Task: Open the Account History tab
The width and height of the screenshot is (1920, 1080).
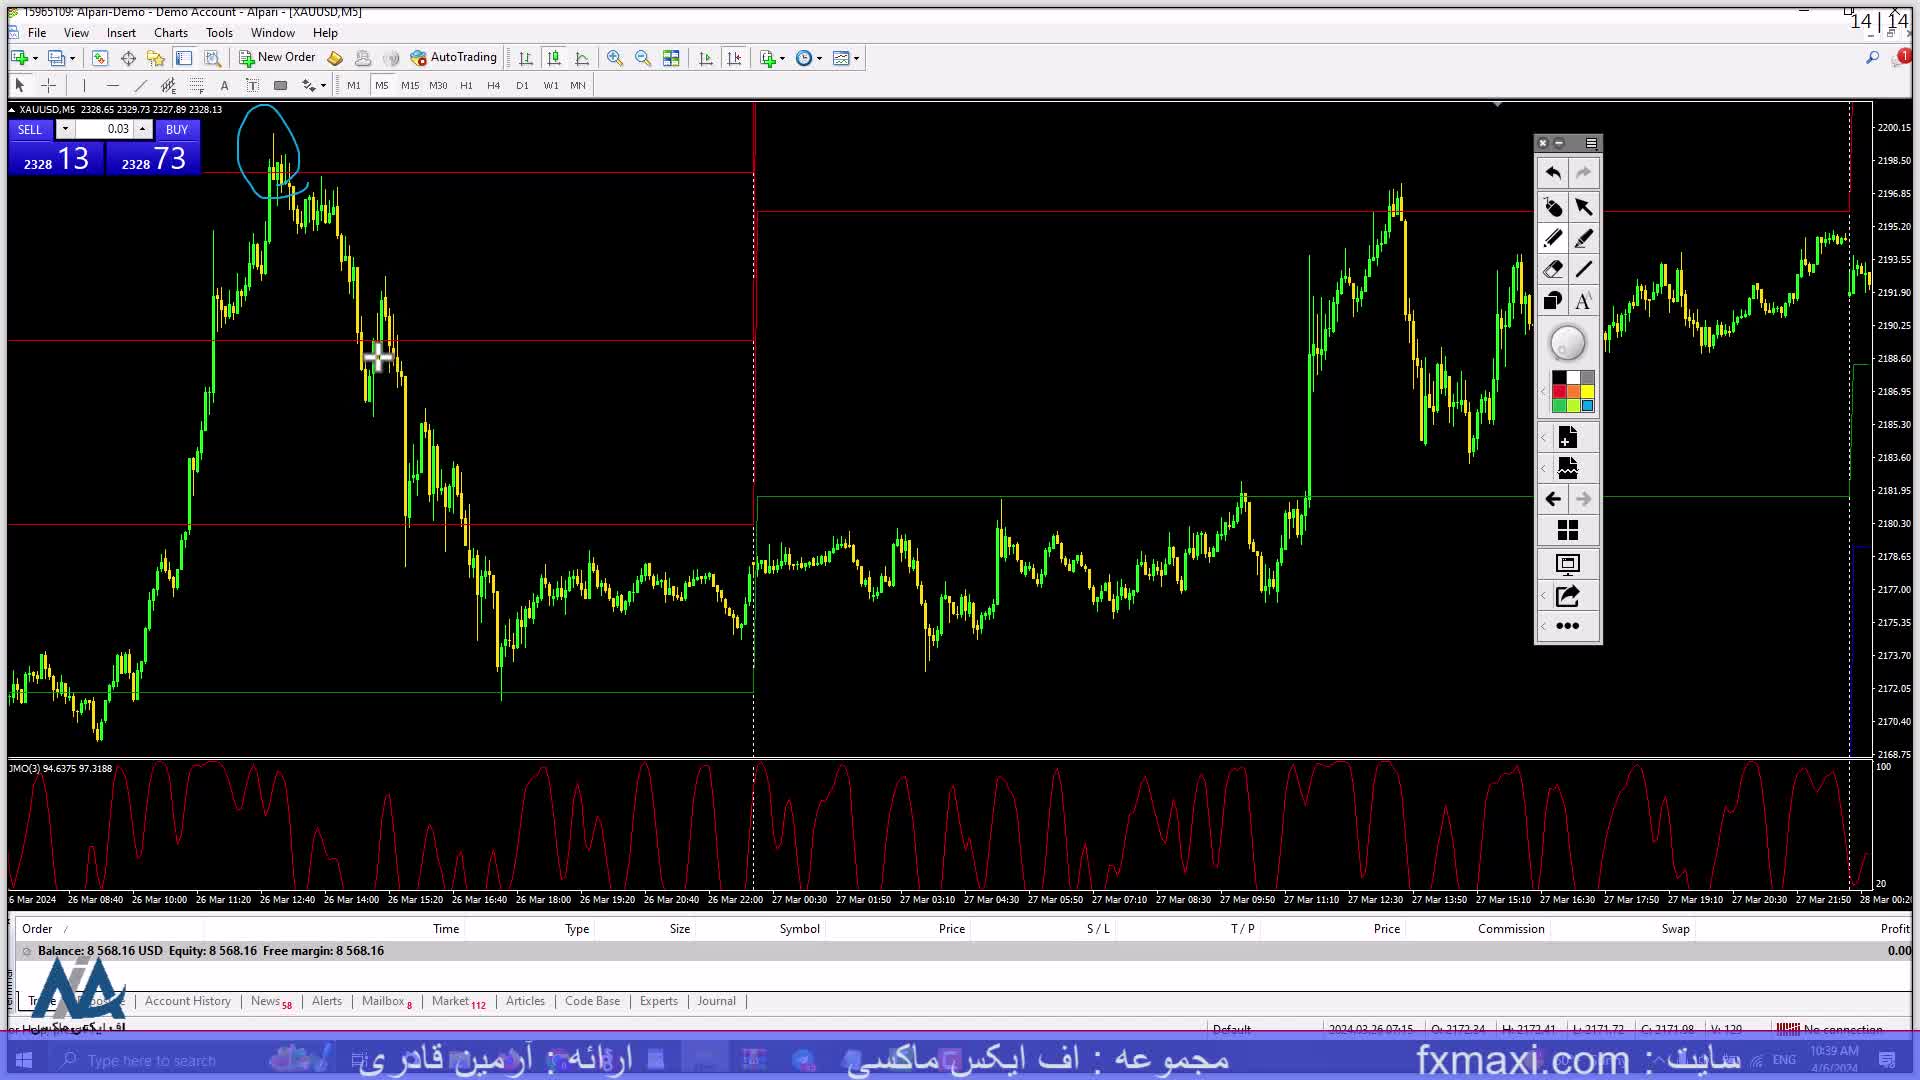Action: (x=187, y=1001)
